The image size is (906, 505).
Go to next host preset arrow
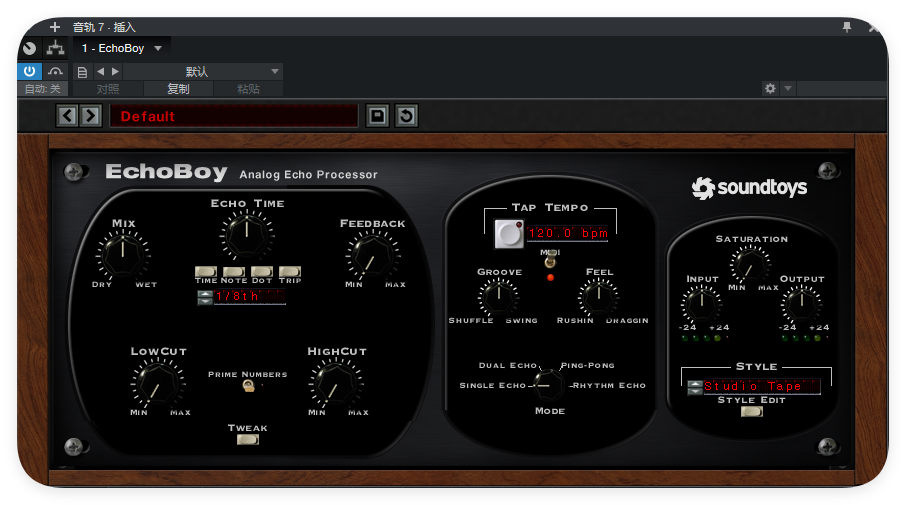tap(115, 72)
